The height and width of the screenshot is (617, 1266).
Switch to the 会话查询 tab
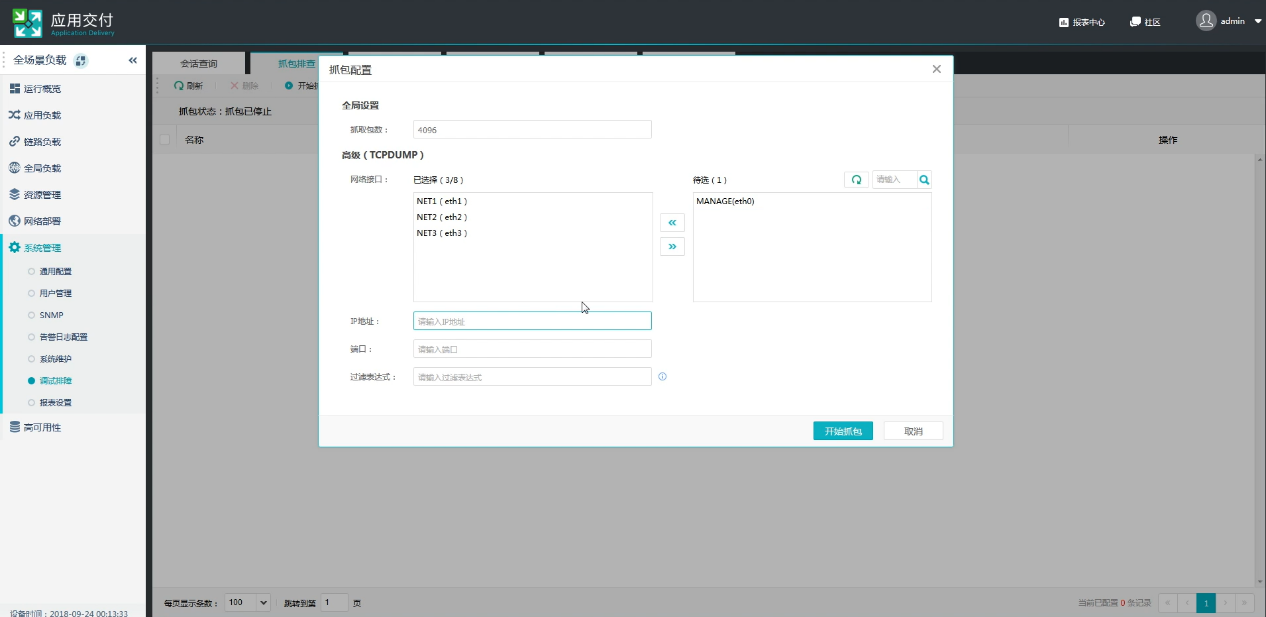point(198,64)
